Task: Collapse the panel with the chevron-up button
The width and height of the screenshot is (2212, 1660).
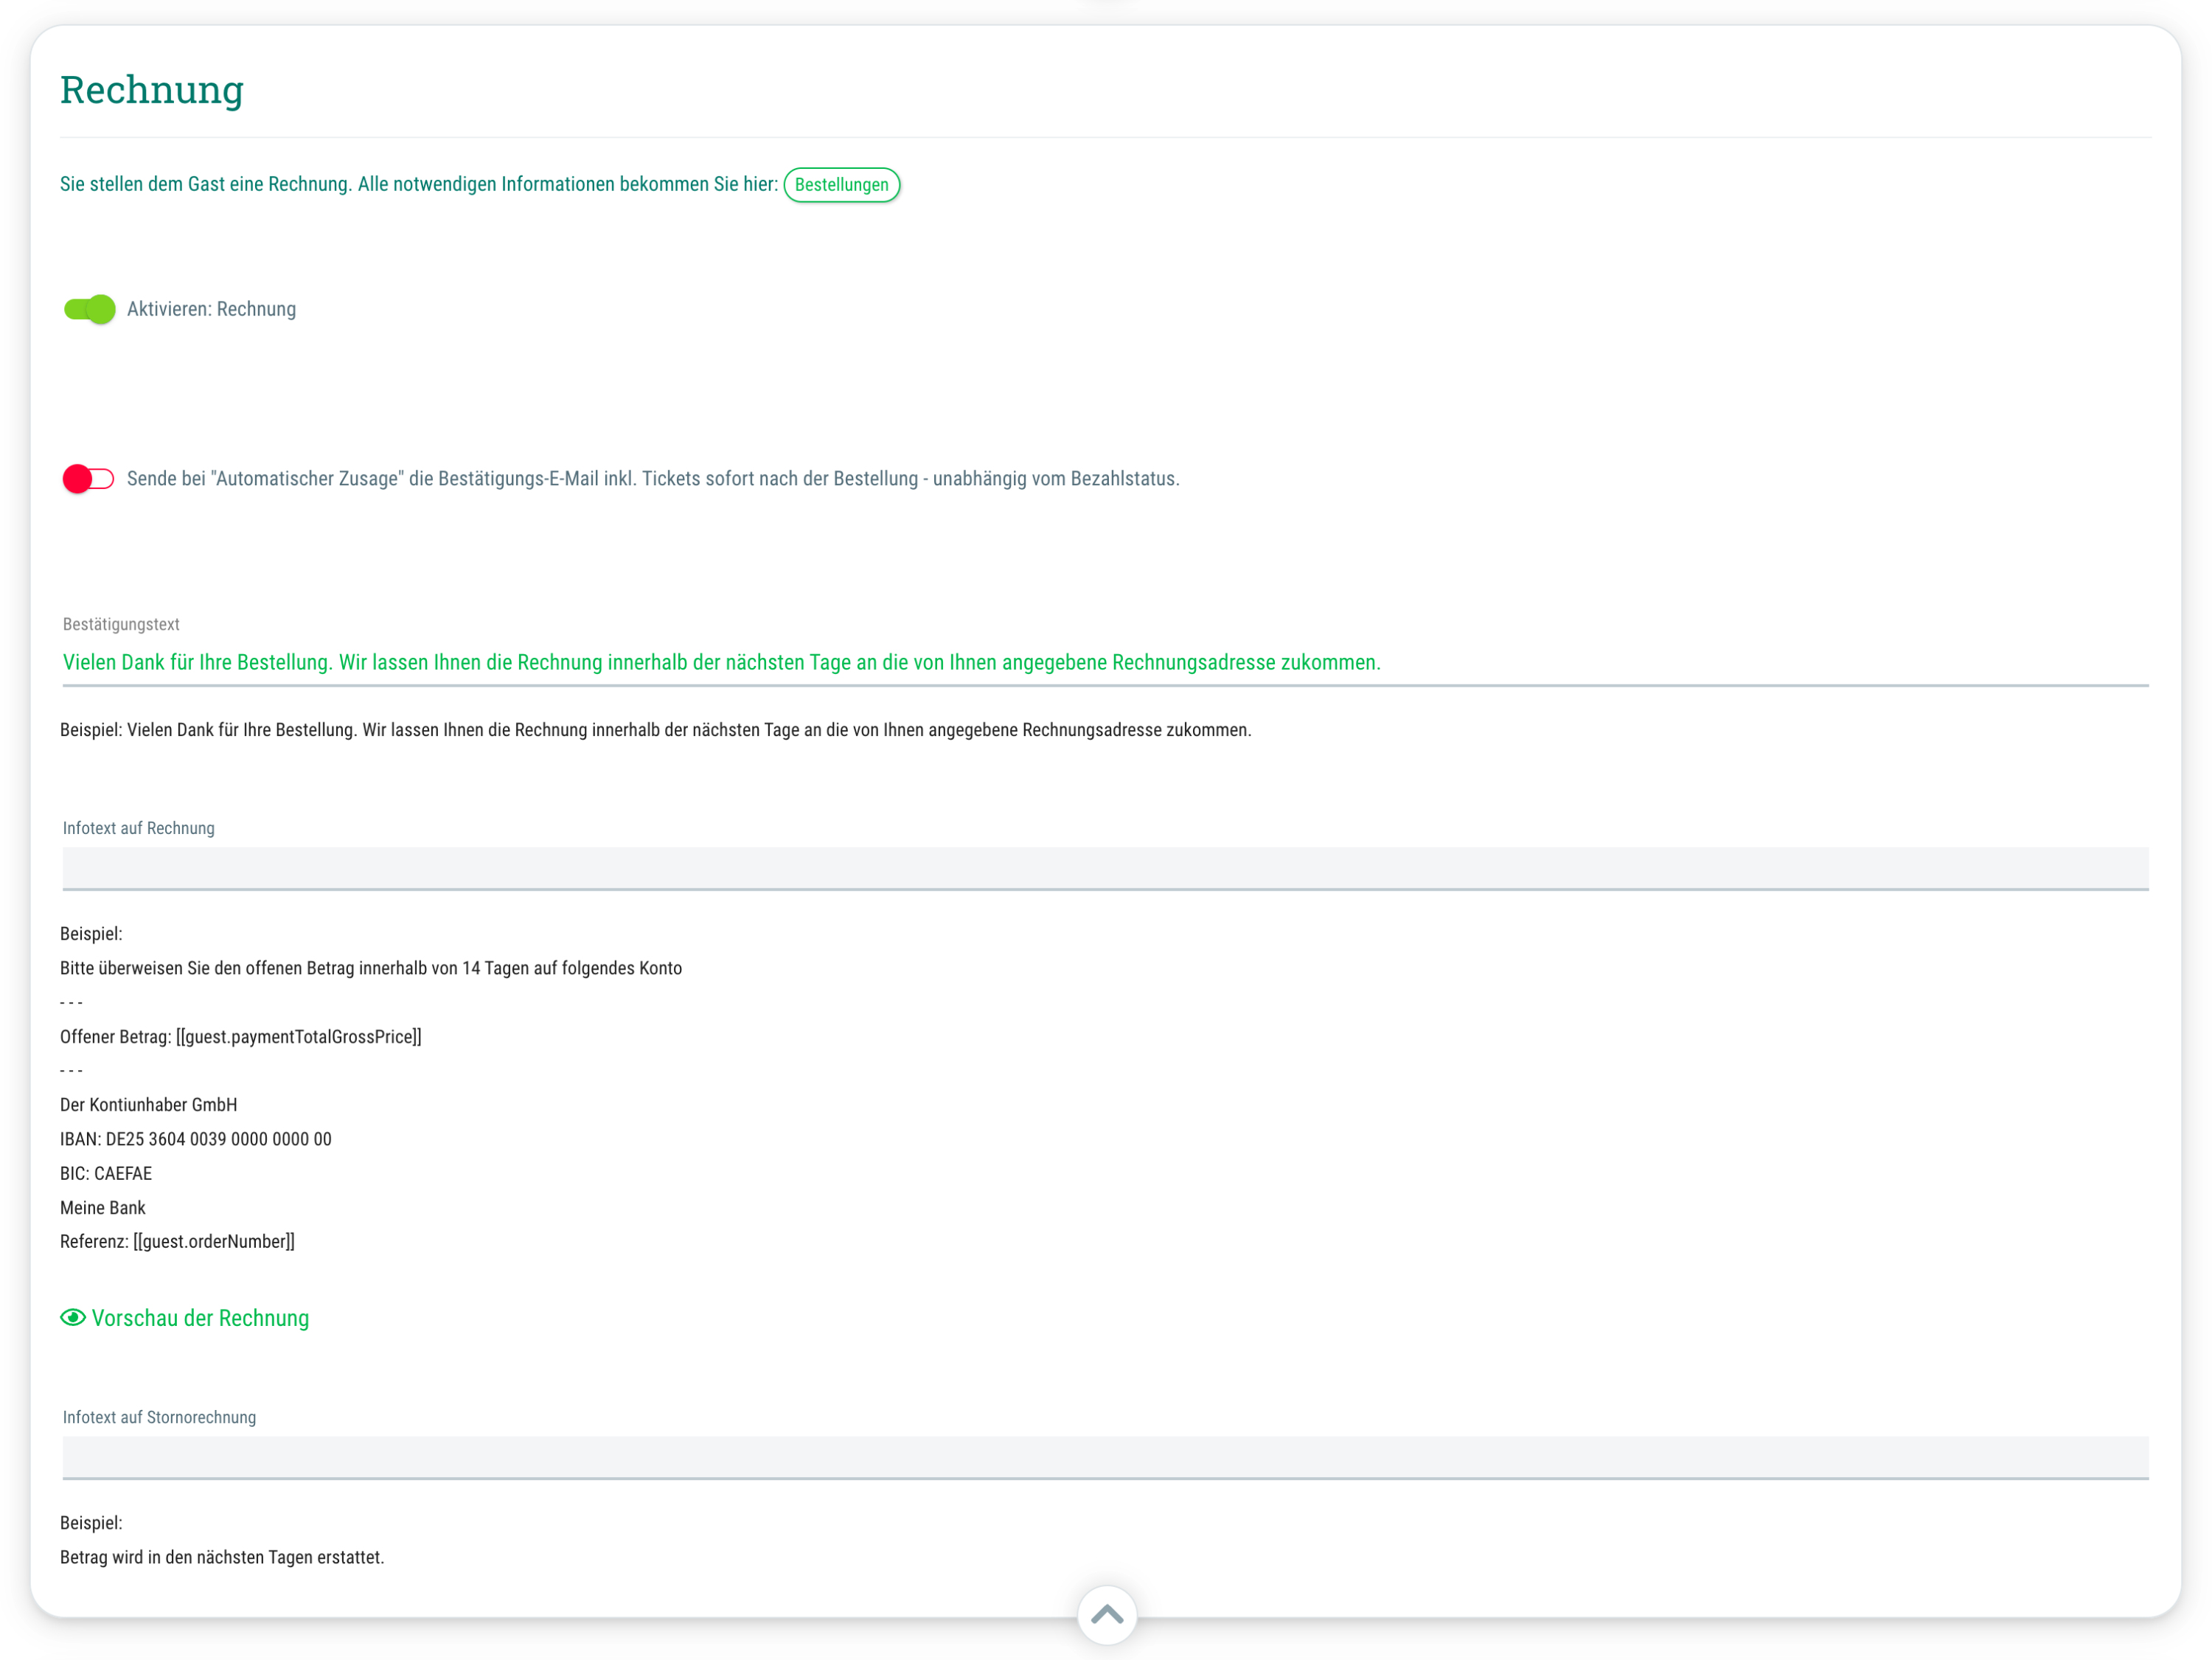Action: point(1107,1614)
